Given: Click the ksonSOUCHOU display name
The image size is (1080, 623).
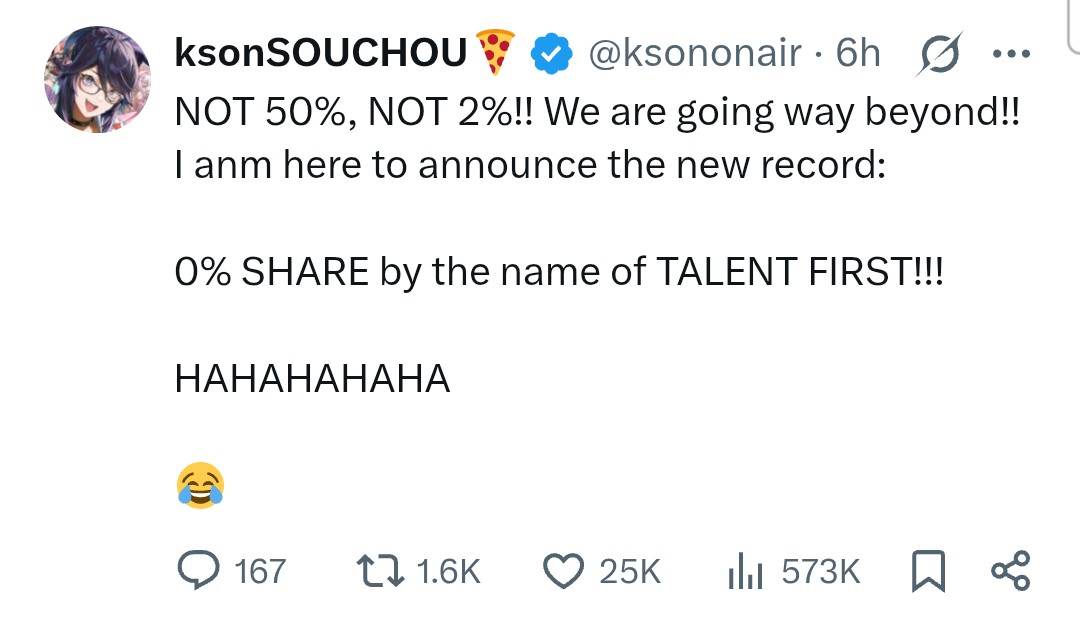Looking at the screenshot, I should tap(320, 53).
